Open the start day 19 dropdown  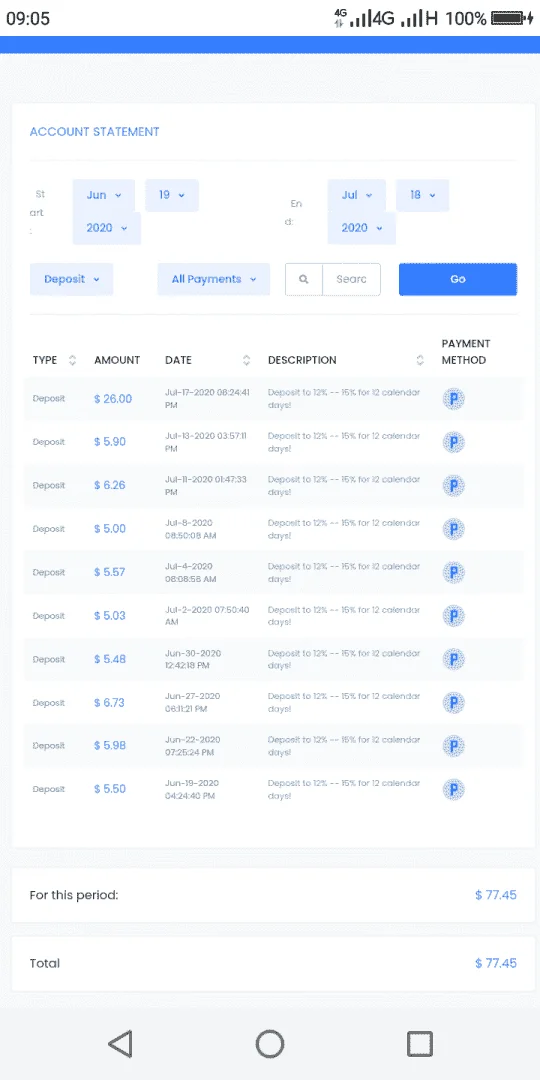pos(172,196)
